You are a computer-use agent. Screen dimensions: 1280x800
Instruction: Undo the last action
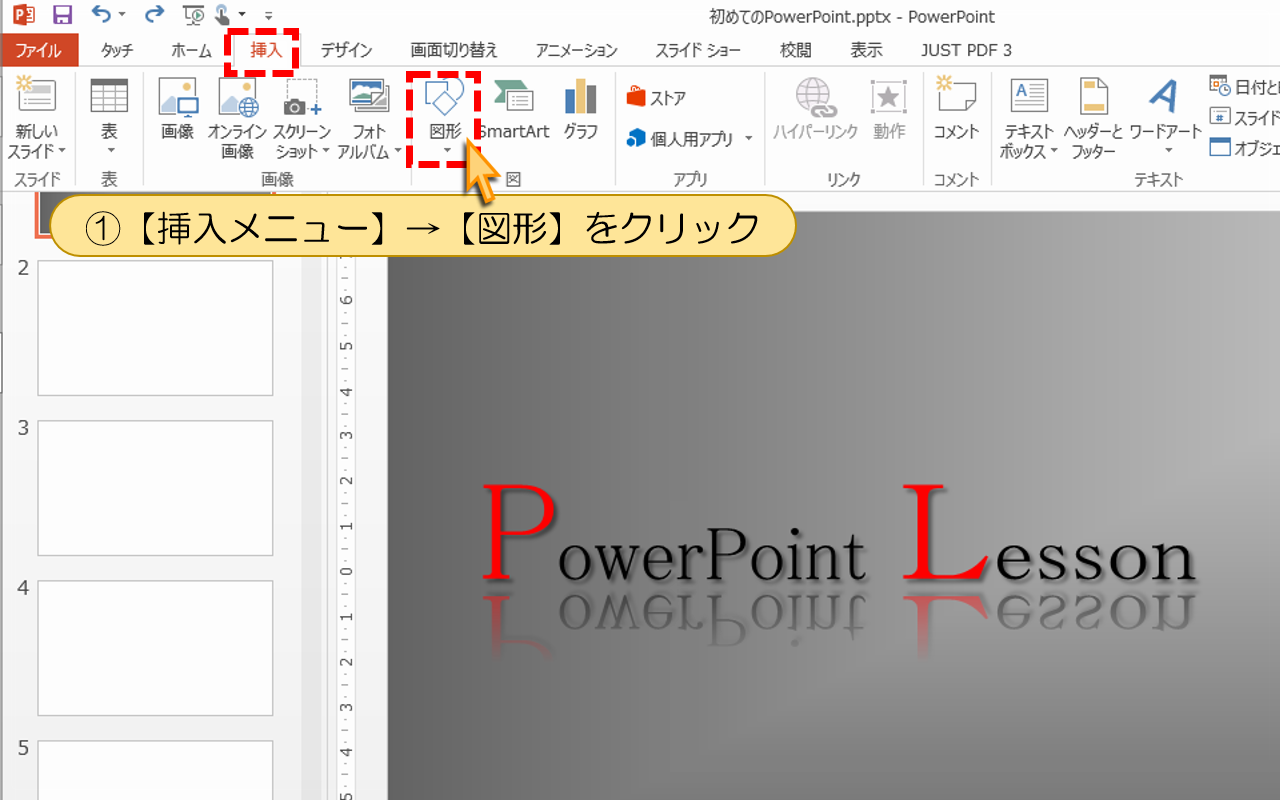tap(100, 15)
